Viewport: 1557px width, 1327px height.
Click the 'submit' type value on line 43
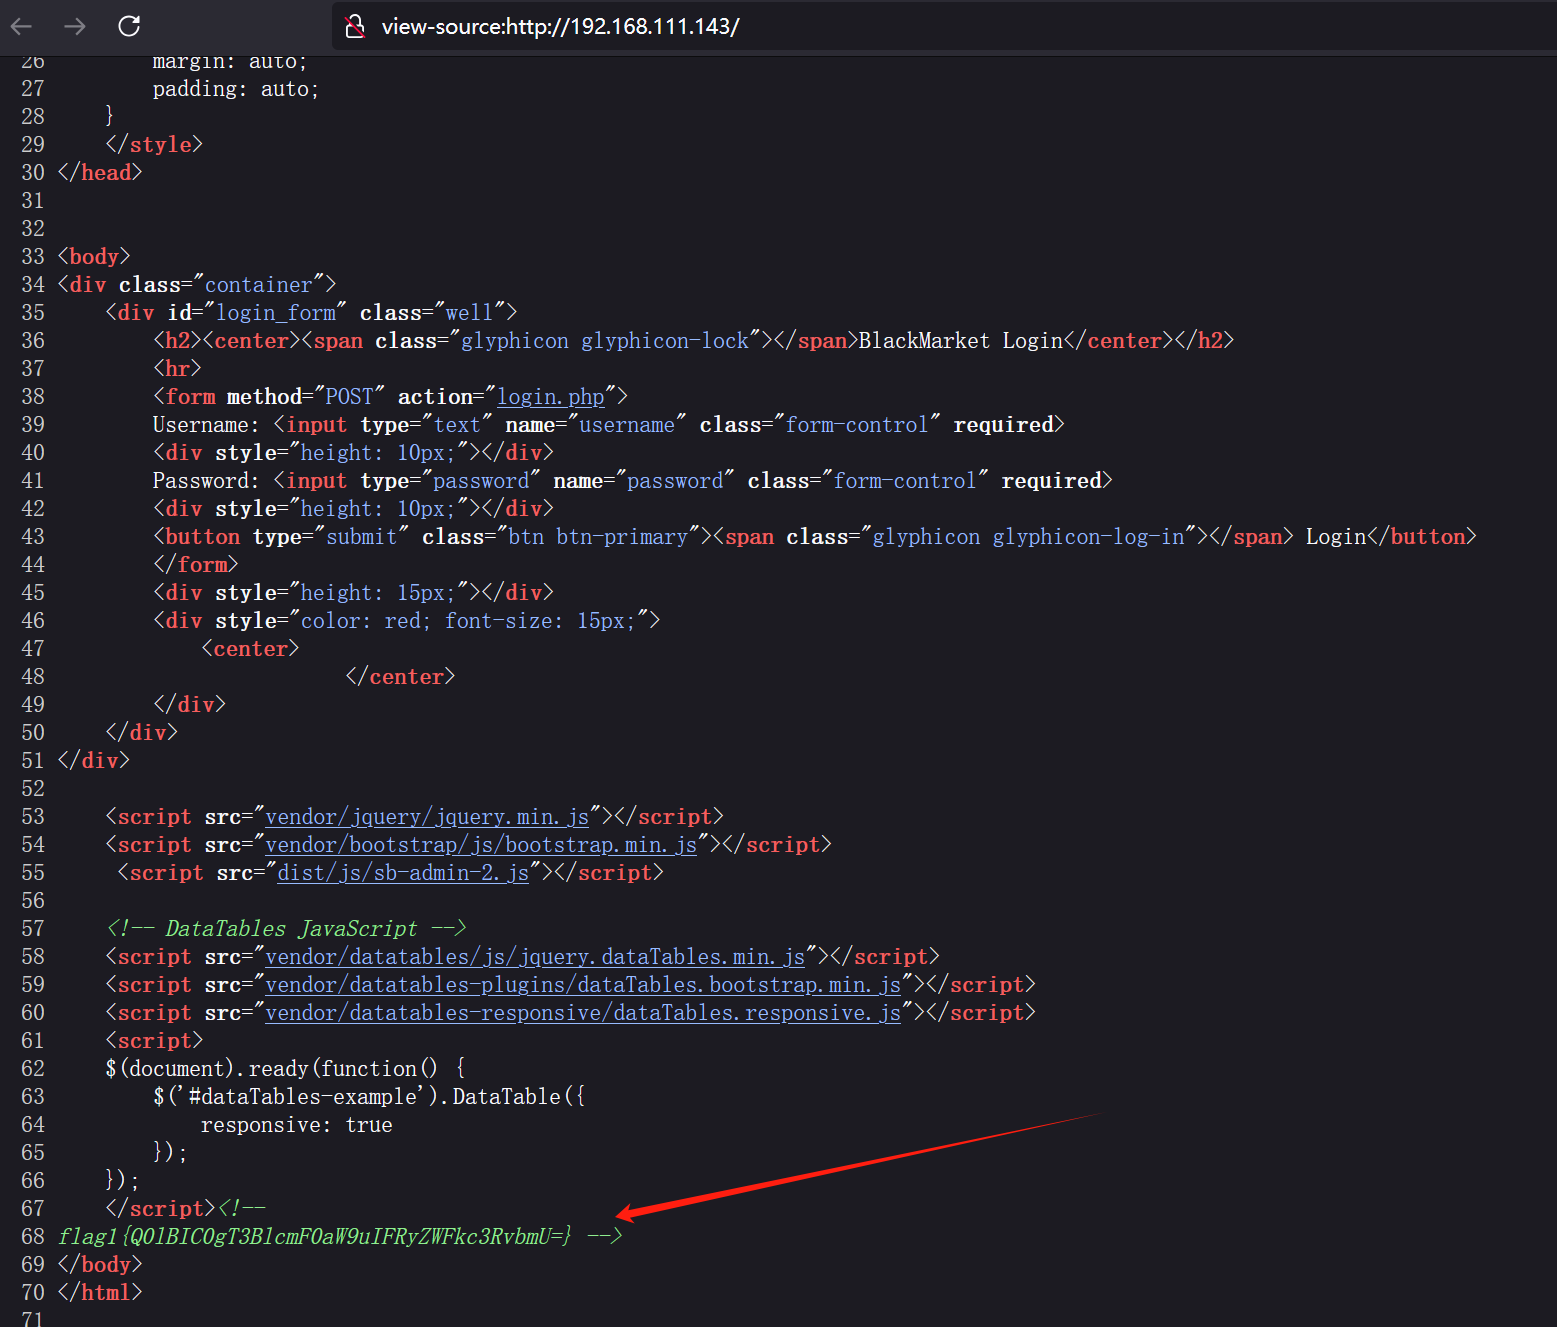coord(362,537)
